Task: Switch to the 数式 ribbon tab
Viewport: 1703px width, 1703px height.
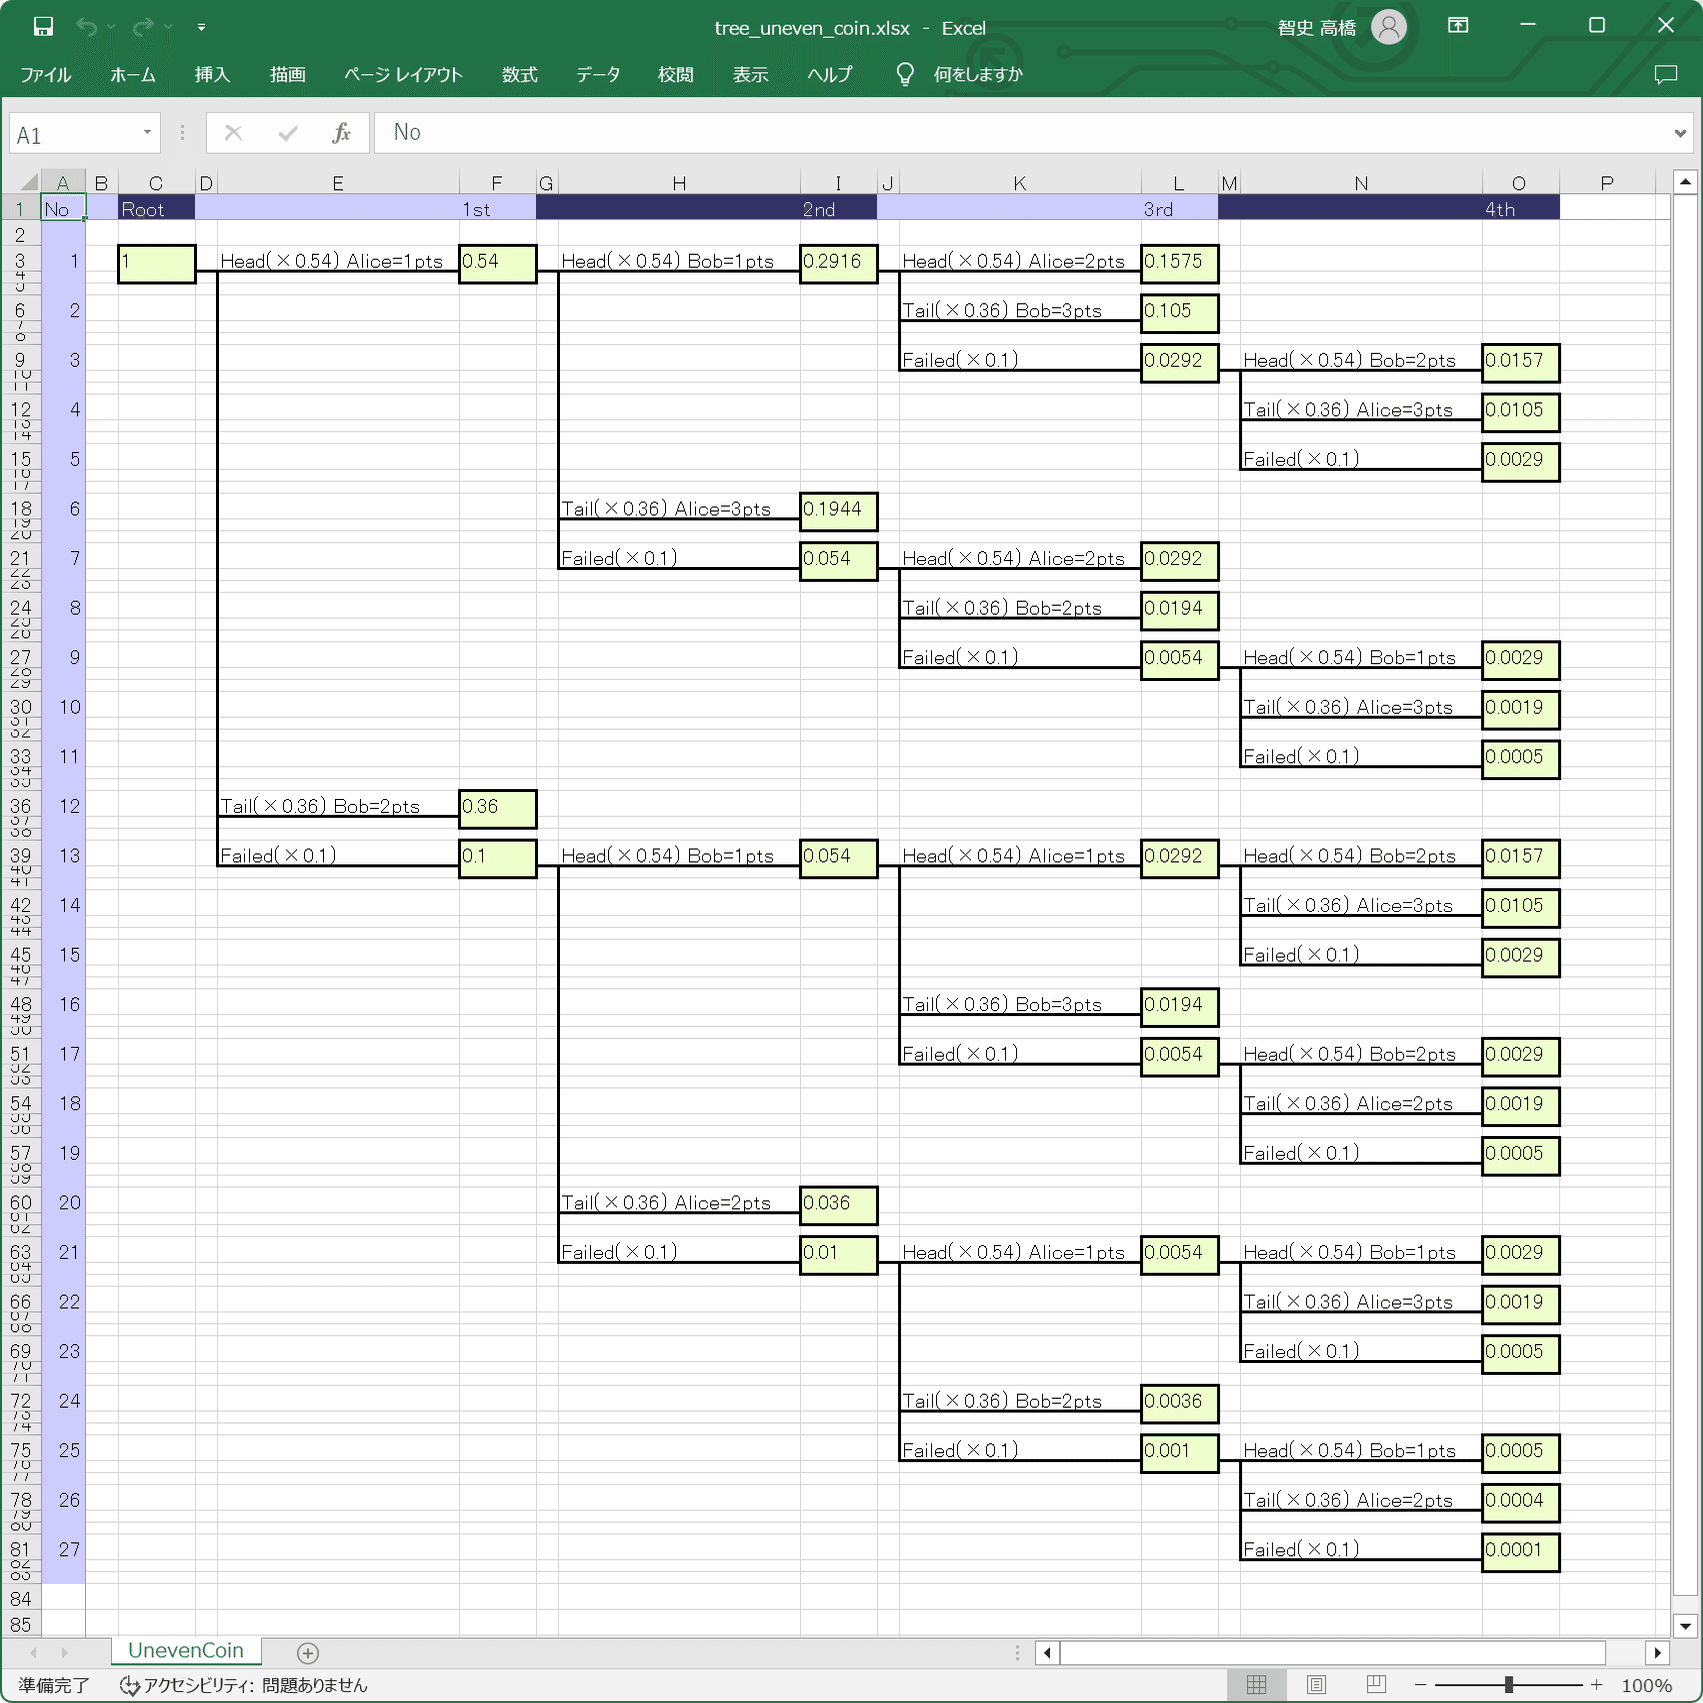Action: pyautogui.click(x=519, y=73)
